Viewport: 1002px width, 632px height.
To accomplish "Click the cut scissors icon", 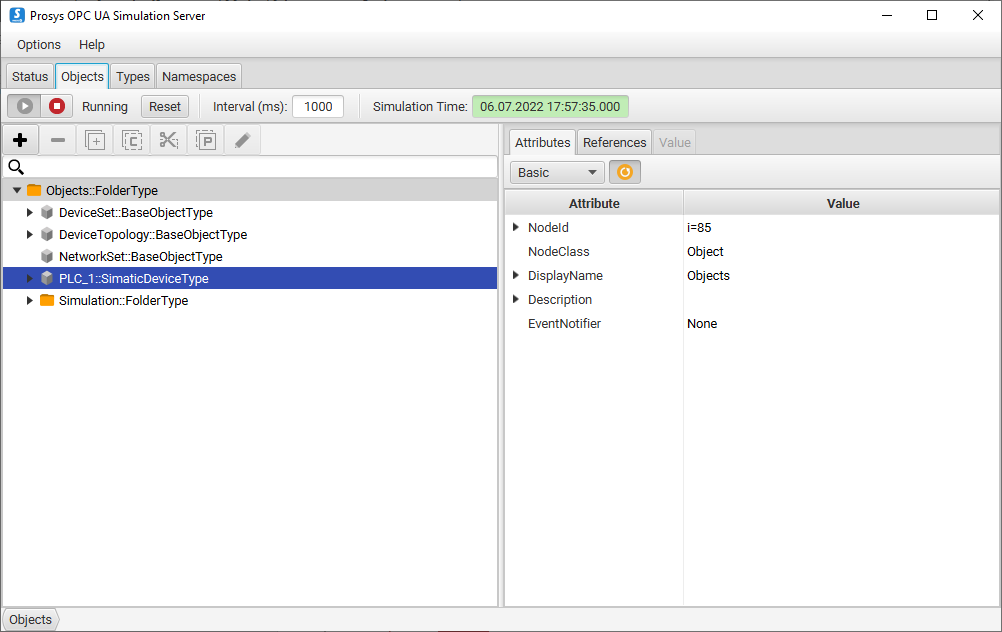I will click(x=168, y=140).
